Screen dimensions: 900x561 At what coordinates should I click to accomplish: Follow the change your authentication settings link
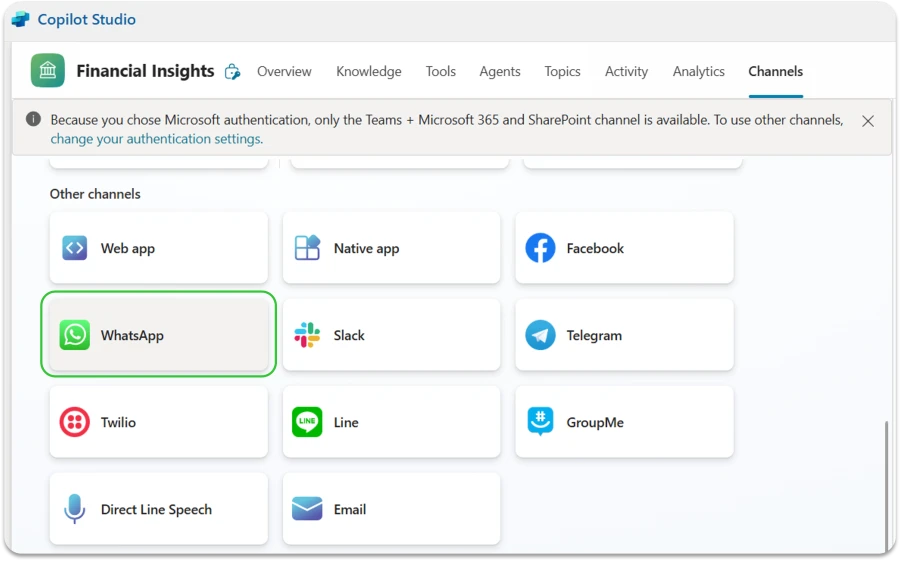(156, 139)
